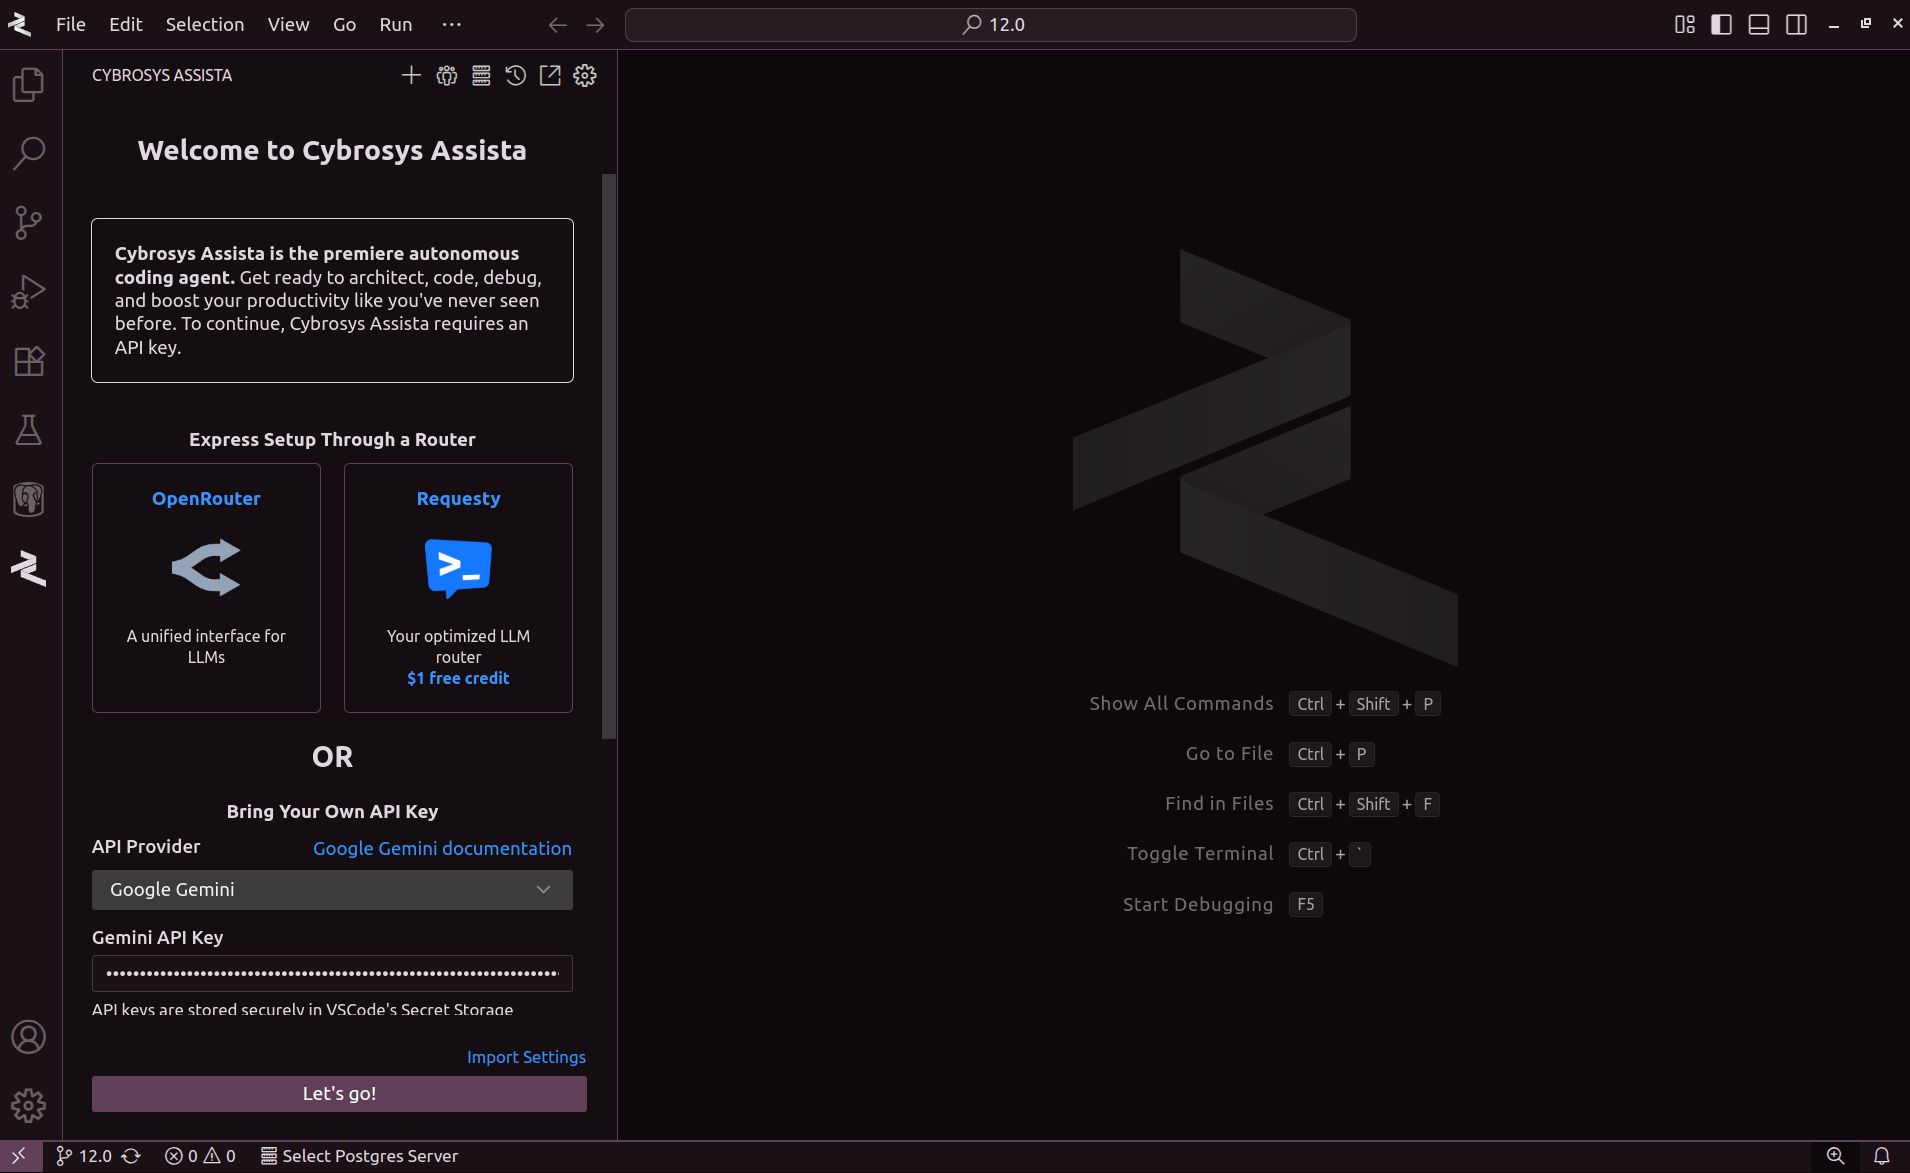Click the command center search box 12.0

point(990,25)
